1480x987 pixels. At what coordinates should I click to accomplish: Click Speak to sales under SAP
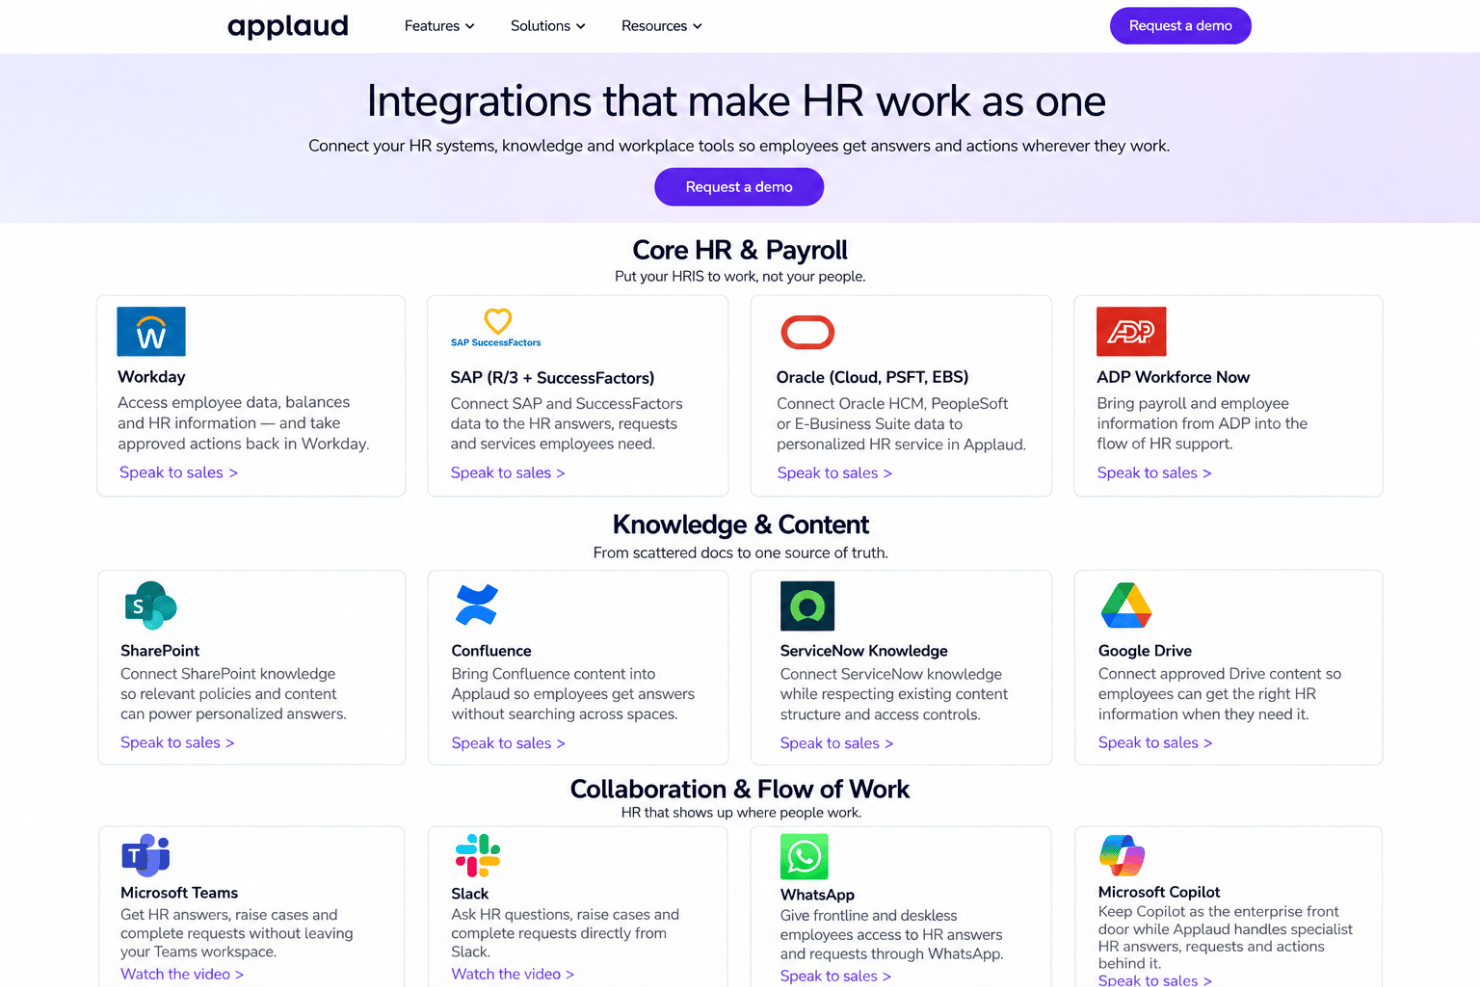coord(507,473)
